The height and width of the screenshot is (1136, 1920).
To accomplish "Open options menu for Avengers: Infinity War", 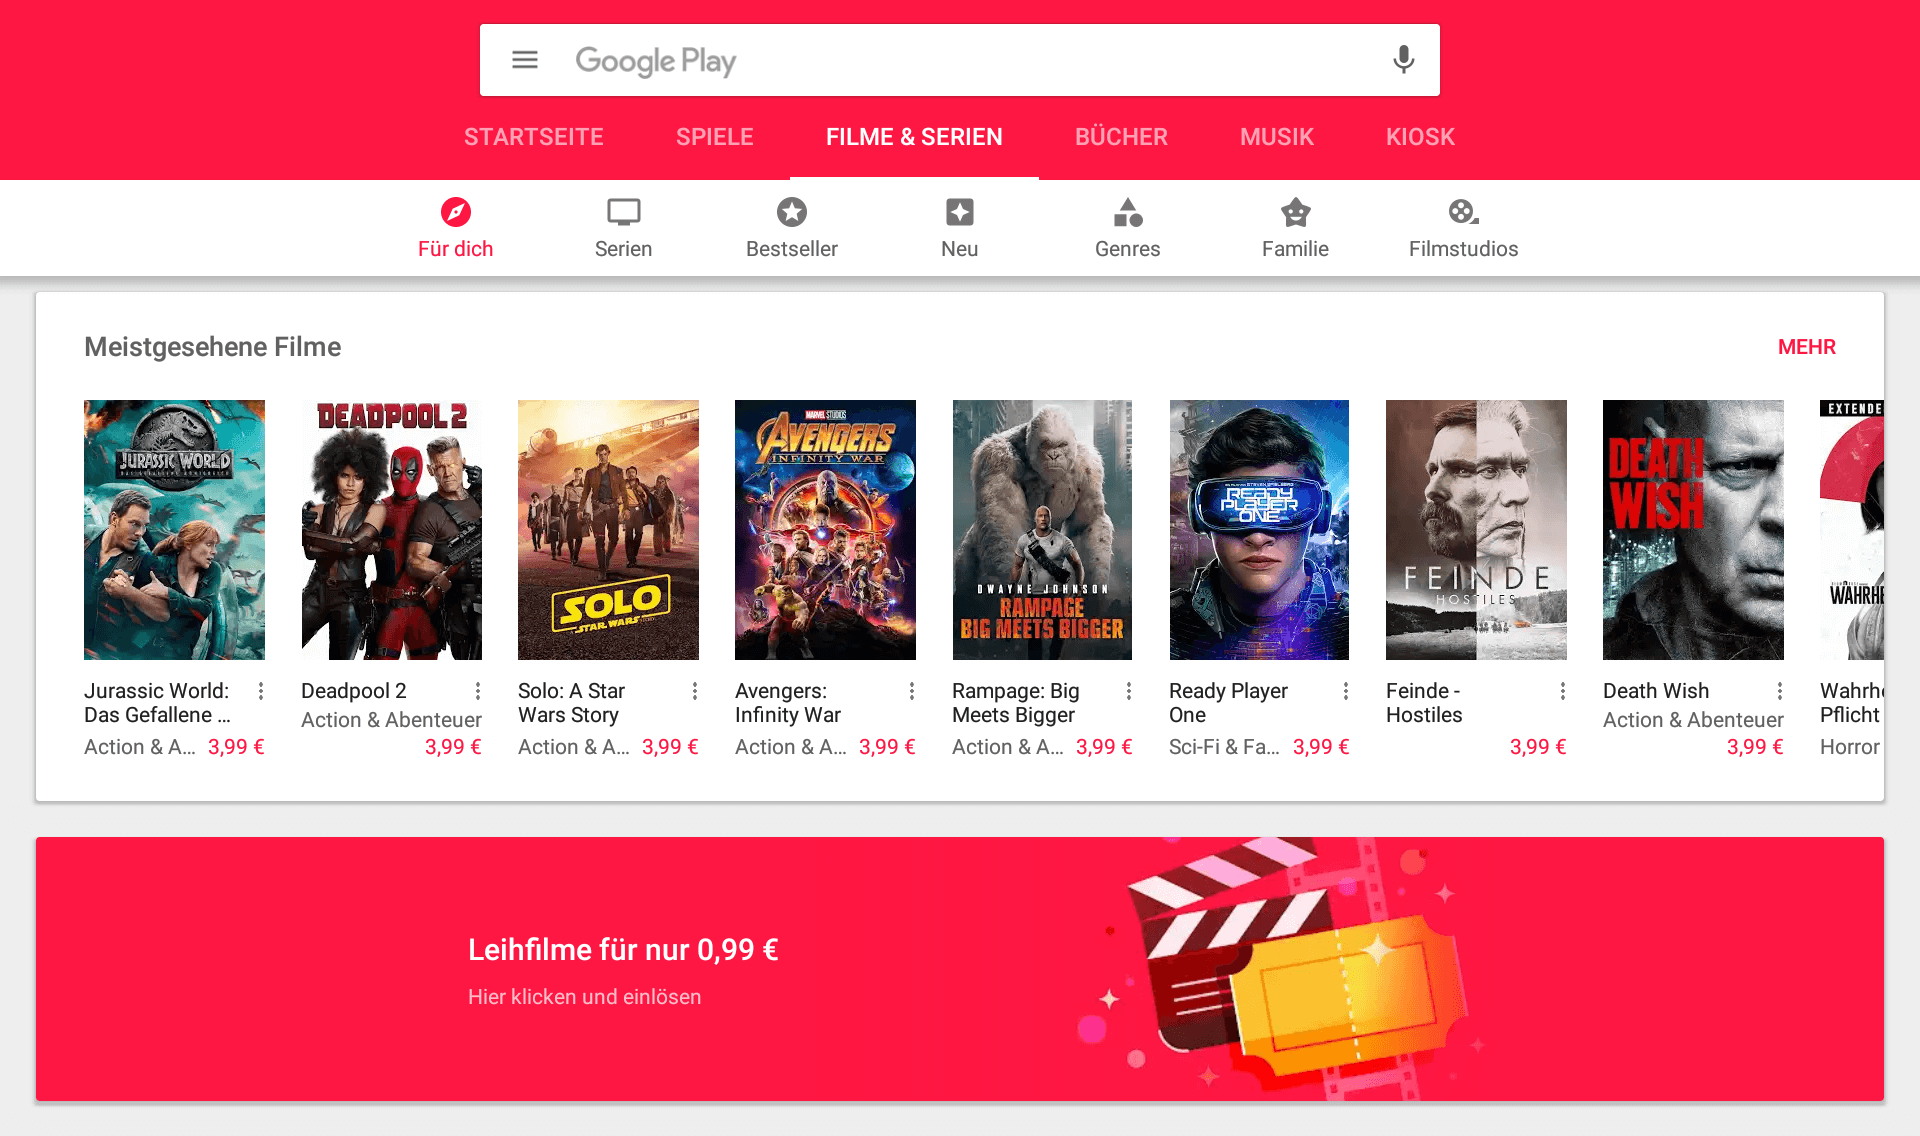I will pos(912,691).
